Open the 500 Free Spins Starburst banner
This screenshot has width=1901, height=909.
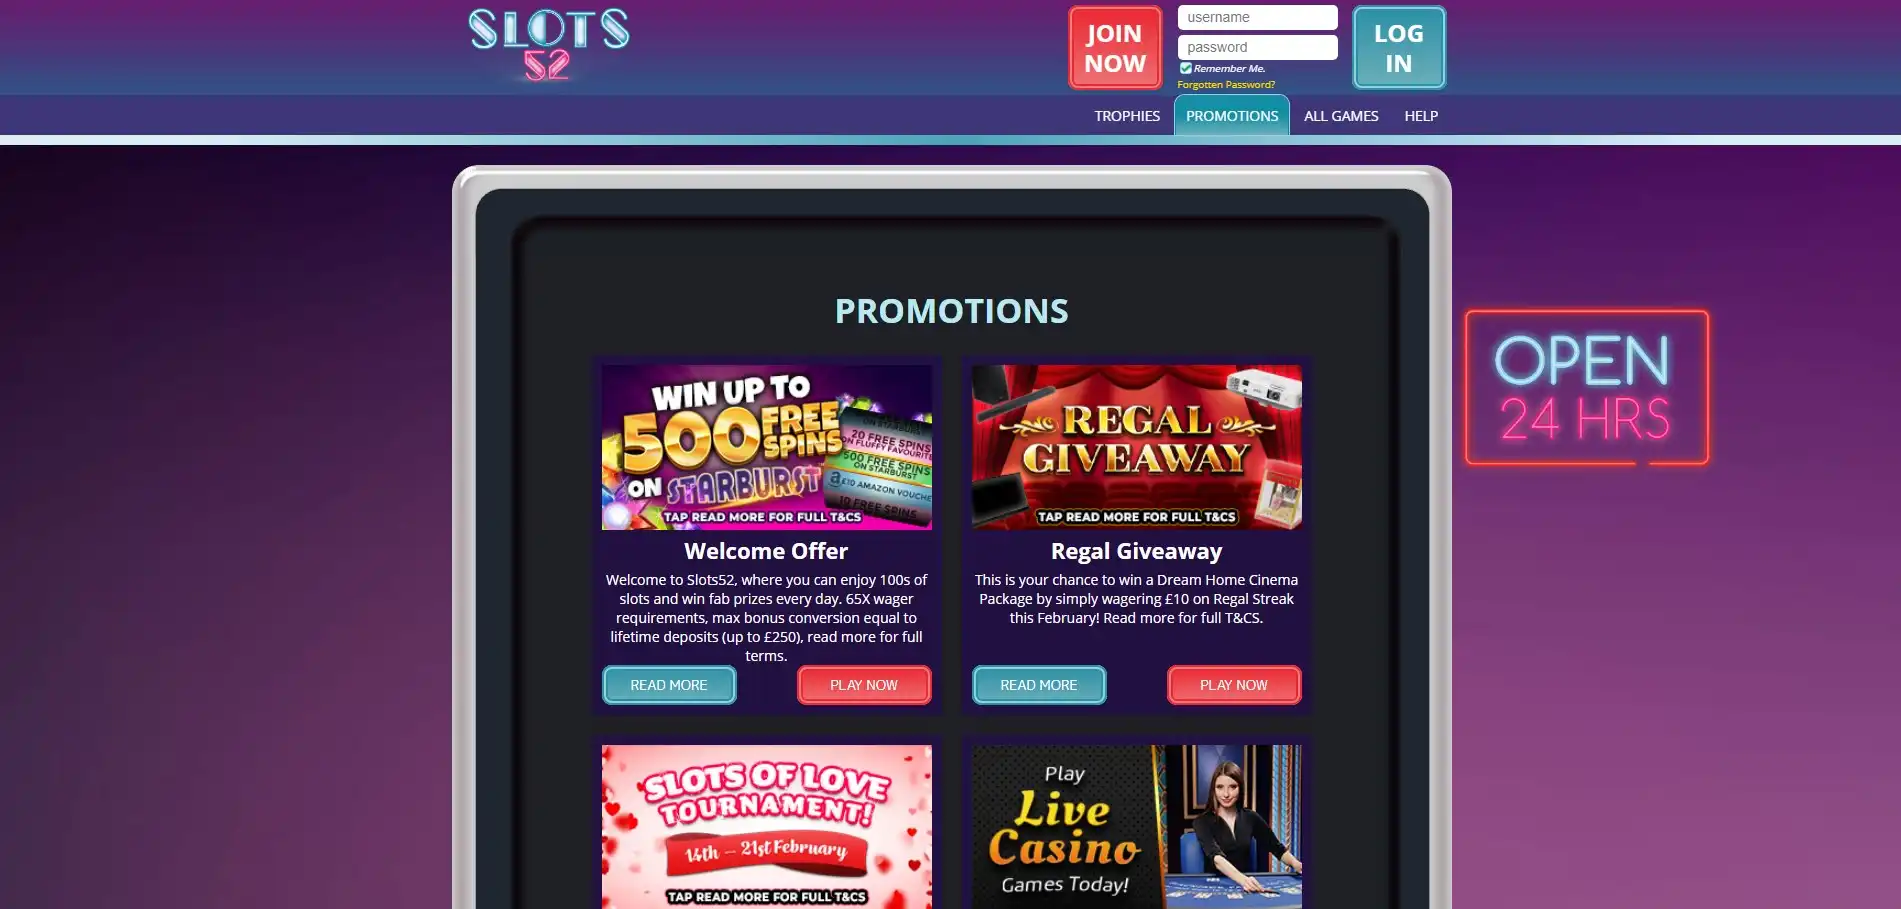coord(766,447)
